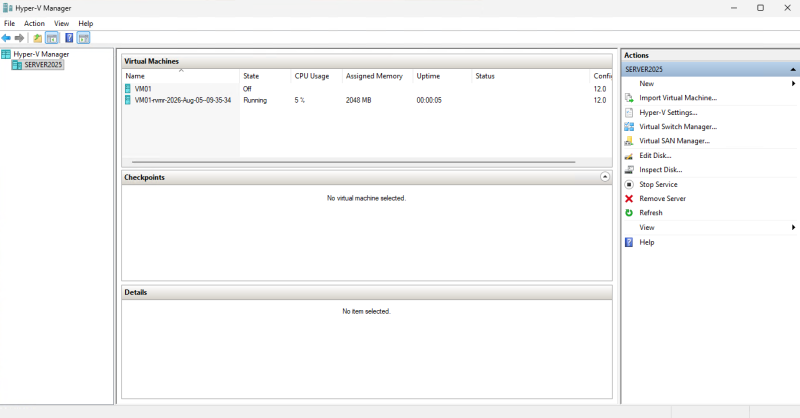Click Stop Service action
This screenshot has width=800, height=418.
pyautogui.click(x=658, y=184)
